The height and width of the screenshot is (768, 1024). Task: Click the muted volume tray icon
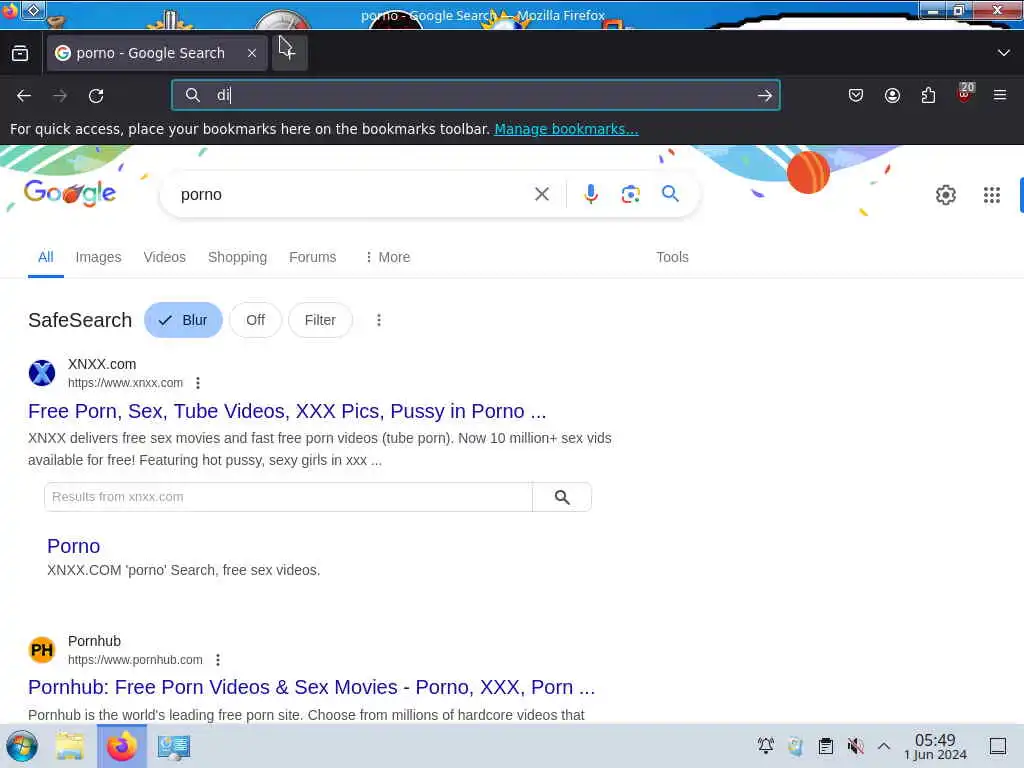tap(856, 746)
